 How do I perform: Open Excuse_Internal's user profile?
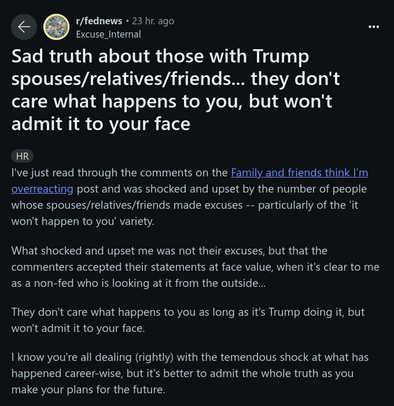pyautogui.click(x=108, y=34)
